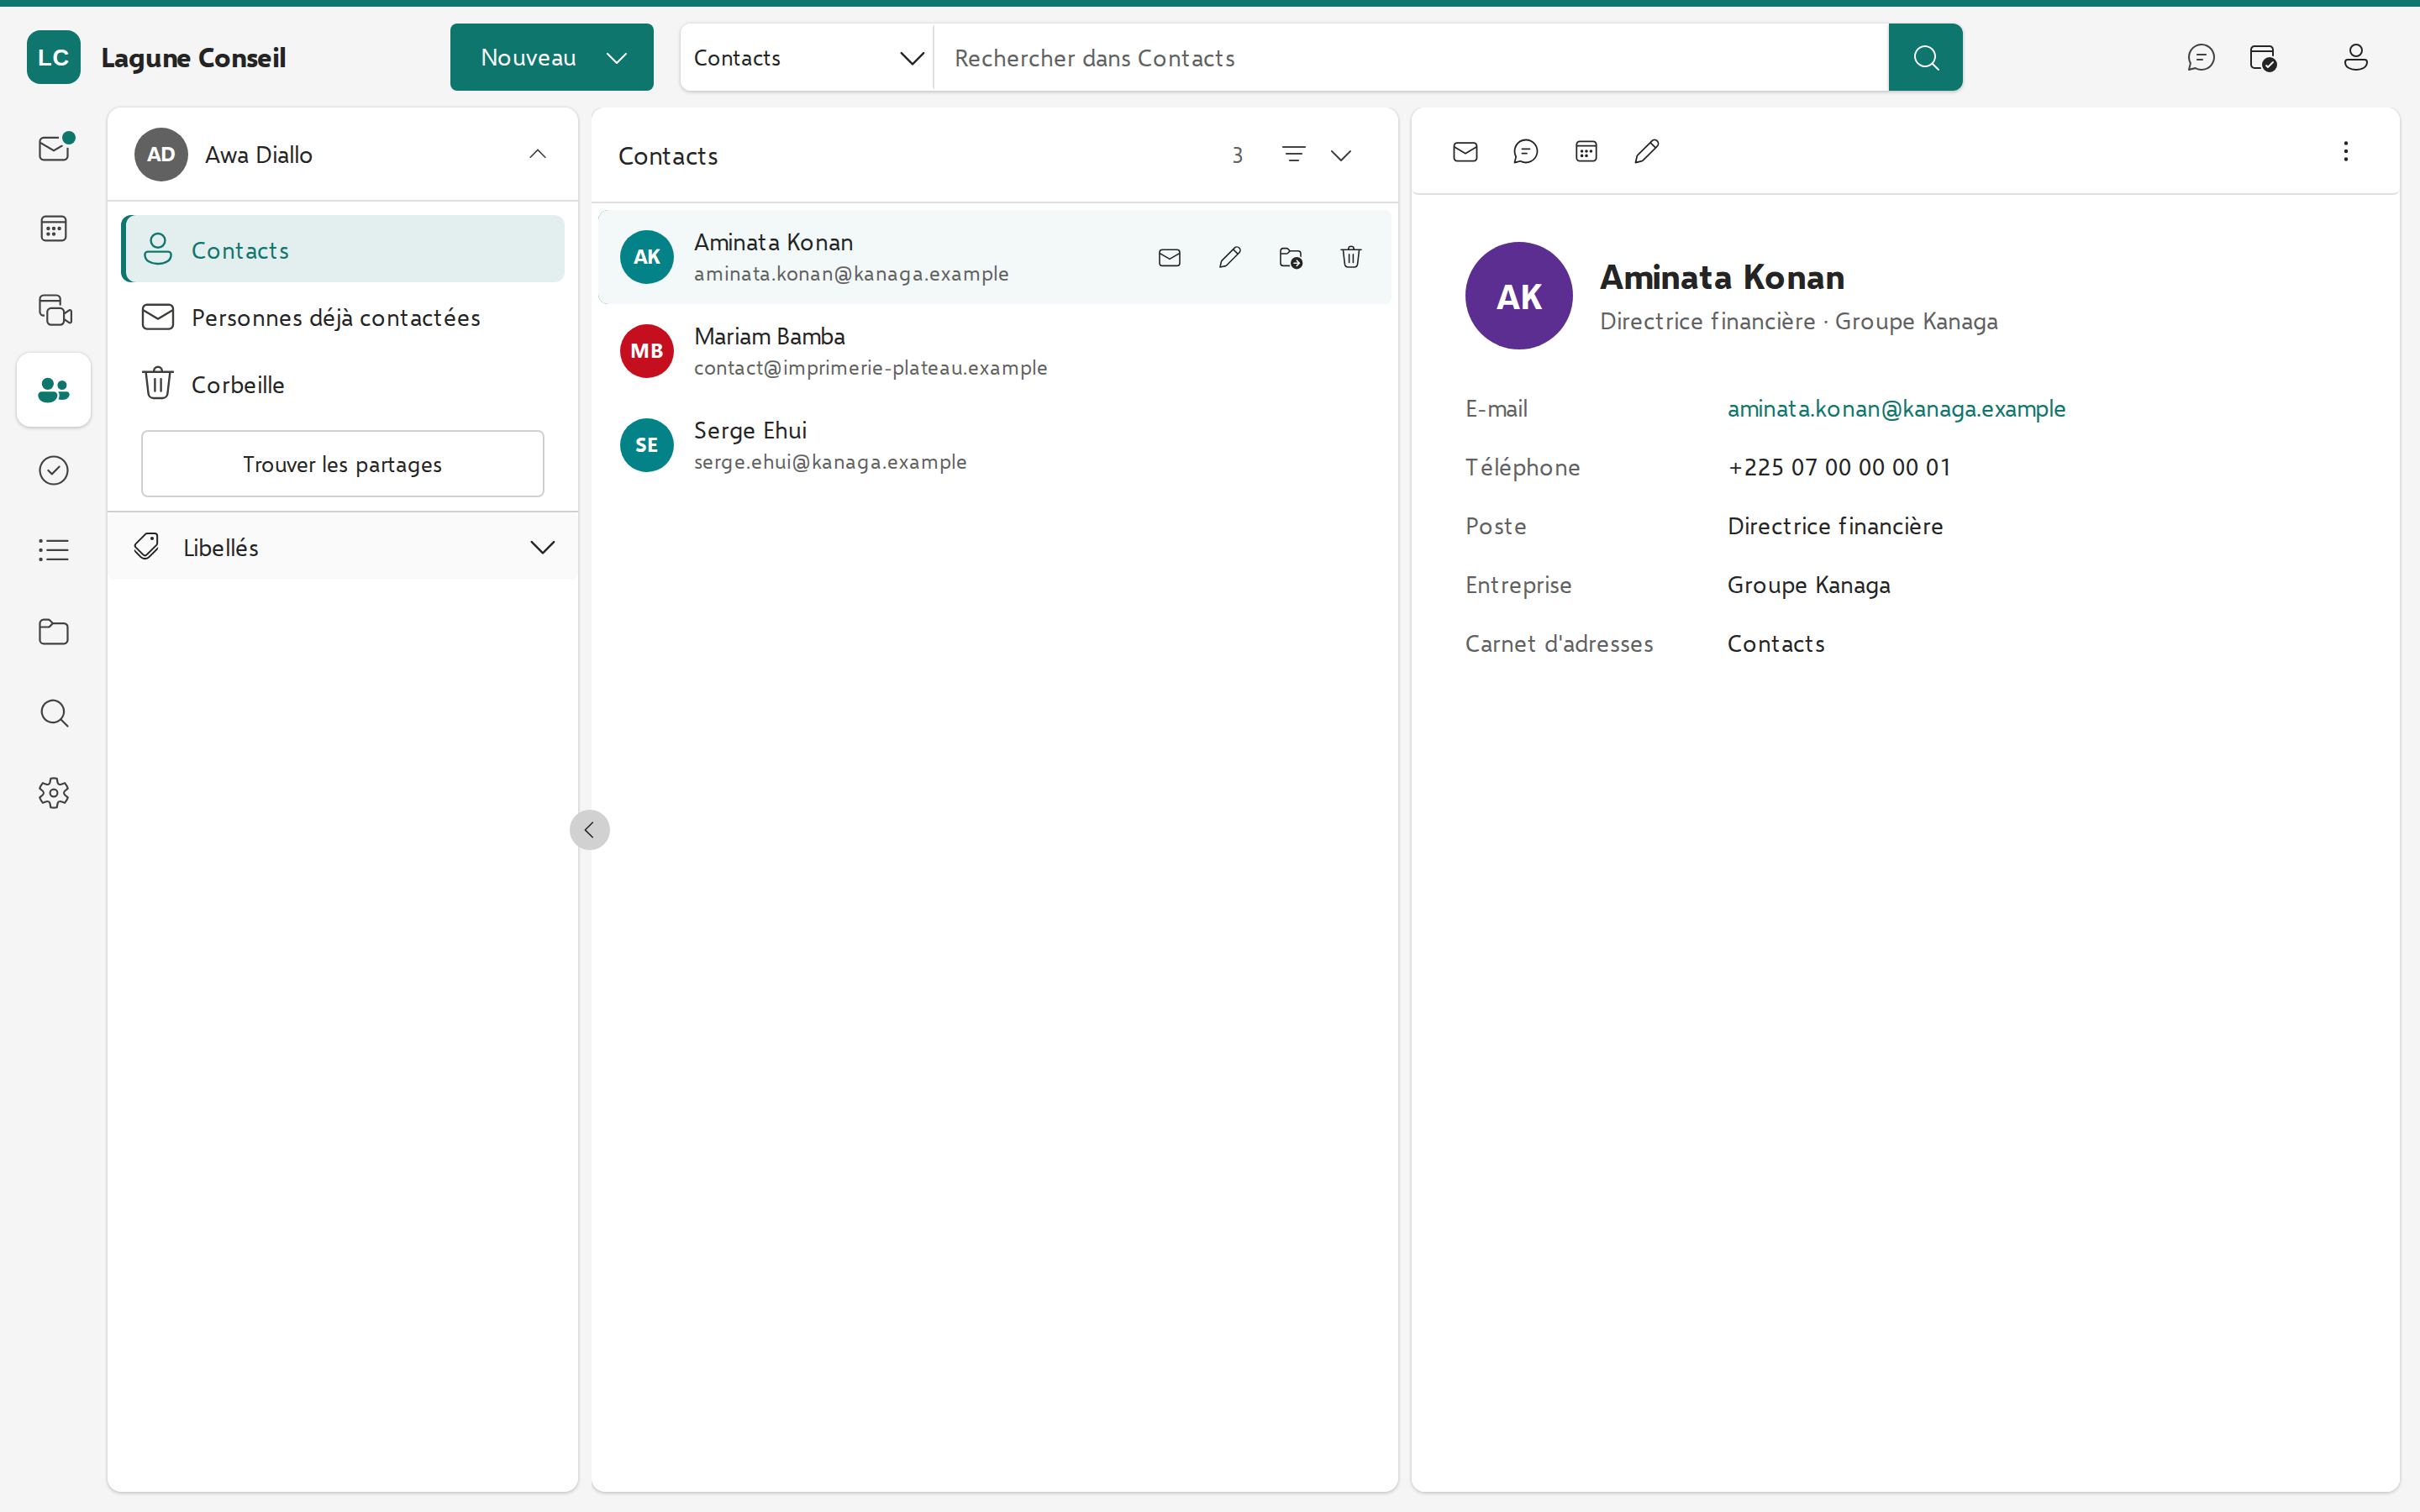Click the Lagune Conseil LC logo

point(54,58)
